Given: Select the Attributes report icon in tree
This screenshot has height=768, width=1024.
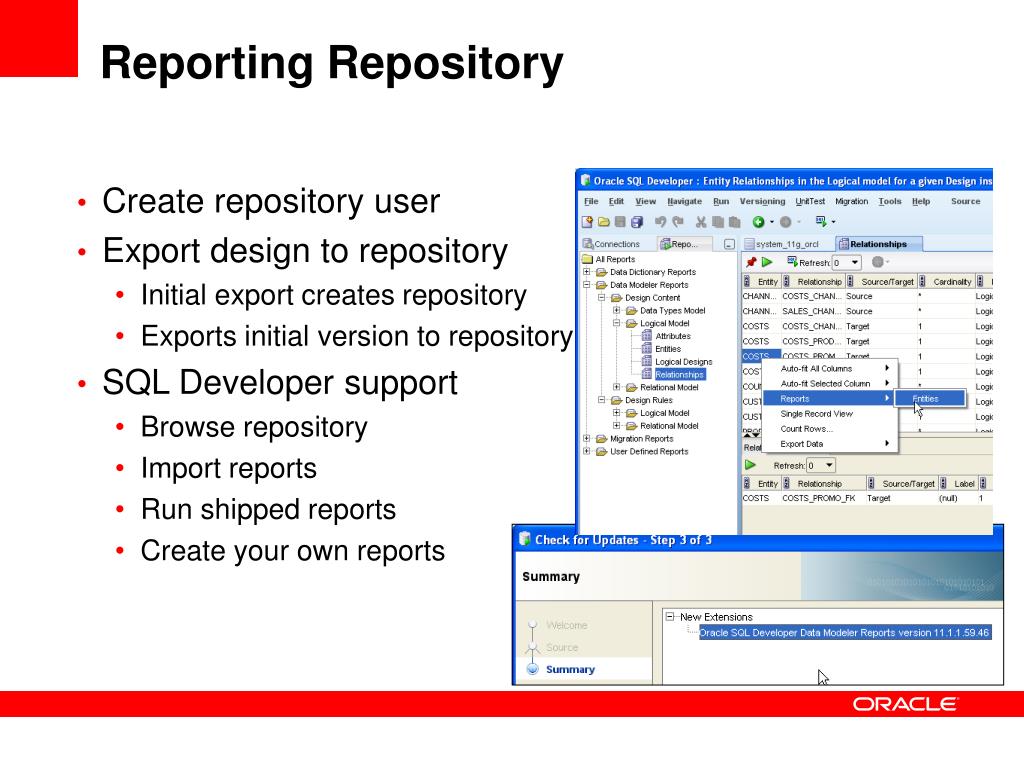Looking at the screenshot, I should pyautogui.click(x=647, y=336).
